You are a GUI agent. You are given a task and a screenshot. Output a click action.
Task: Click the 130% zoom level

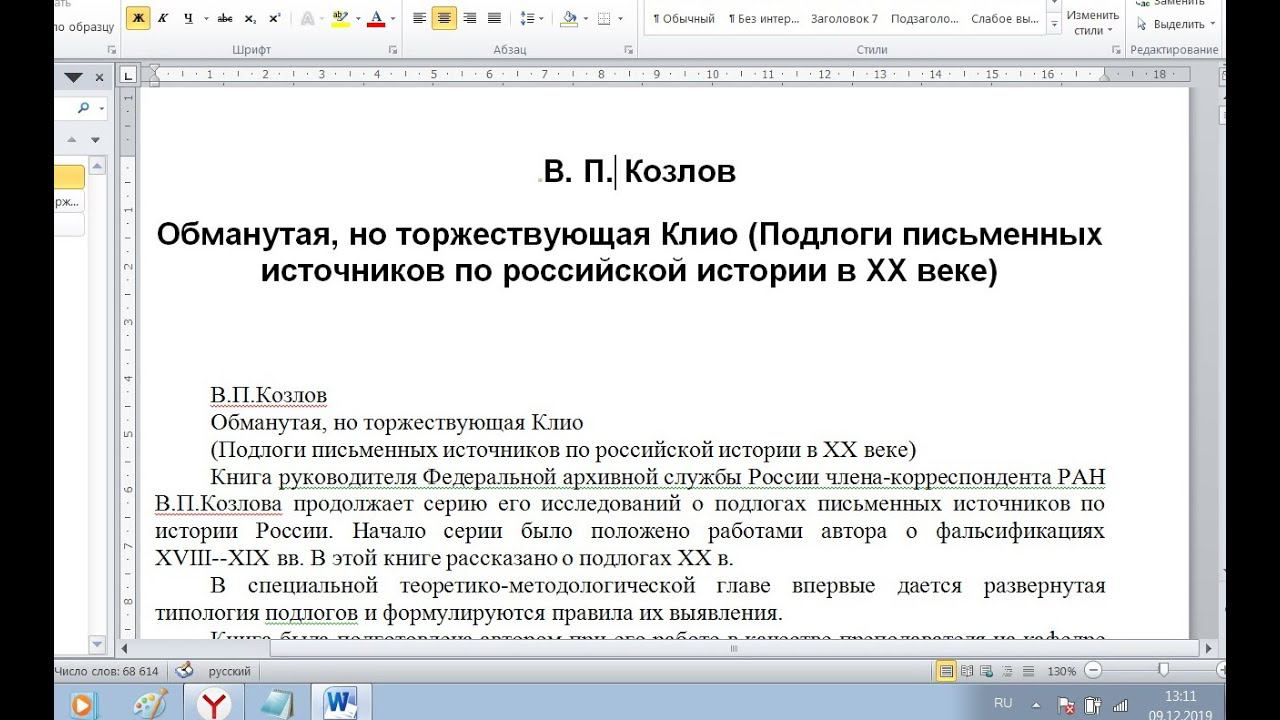click(1062, 671)
